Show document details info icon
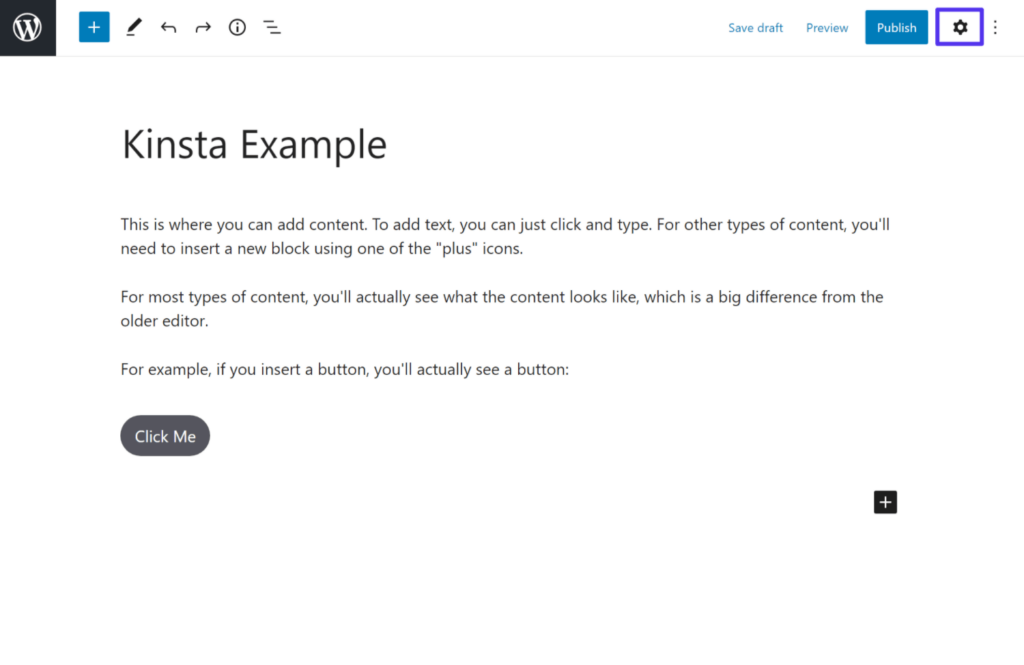 (x=237, y=28)
